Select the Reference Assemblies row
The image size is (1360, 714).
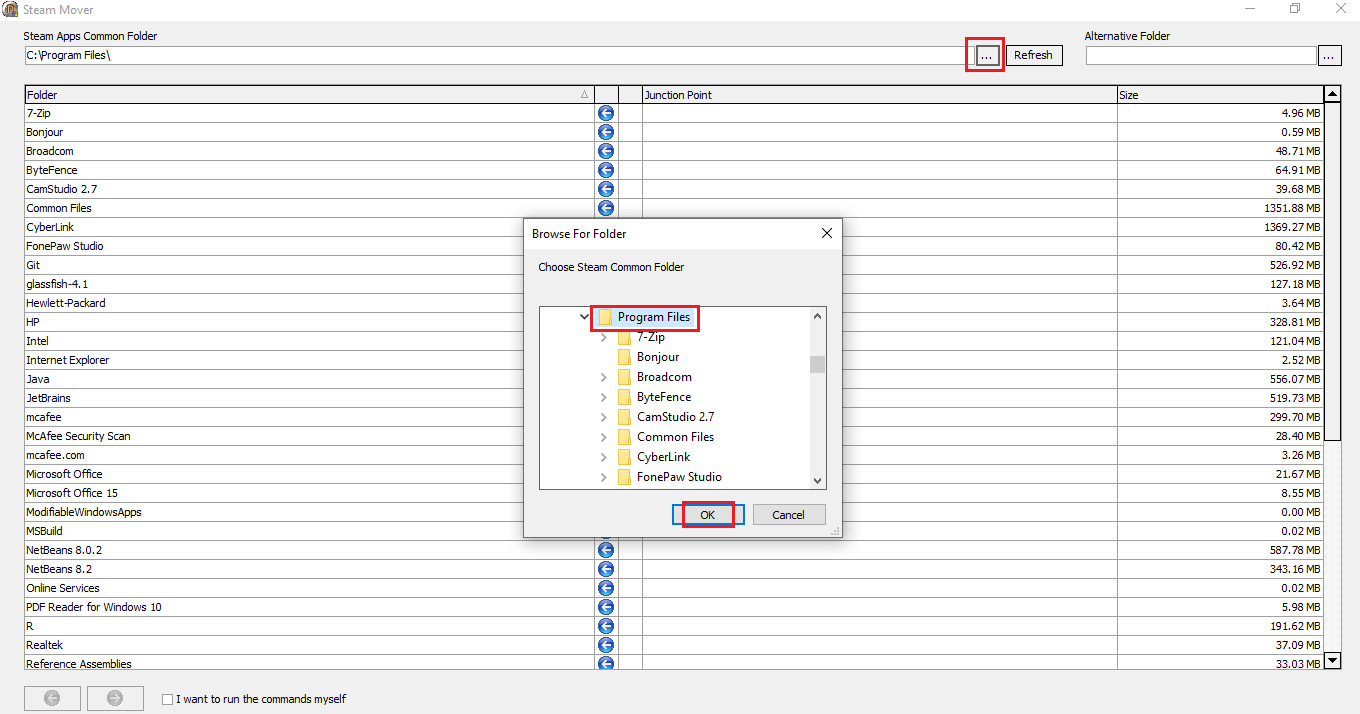click(x=310, y=664)
